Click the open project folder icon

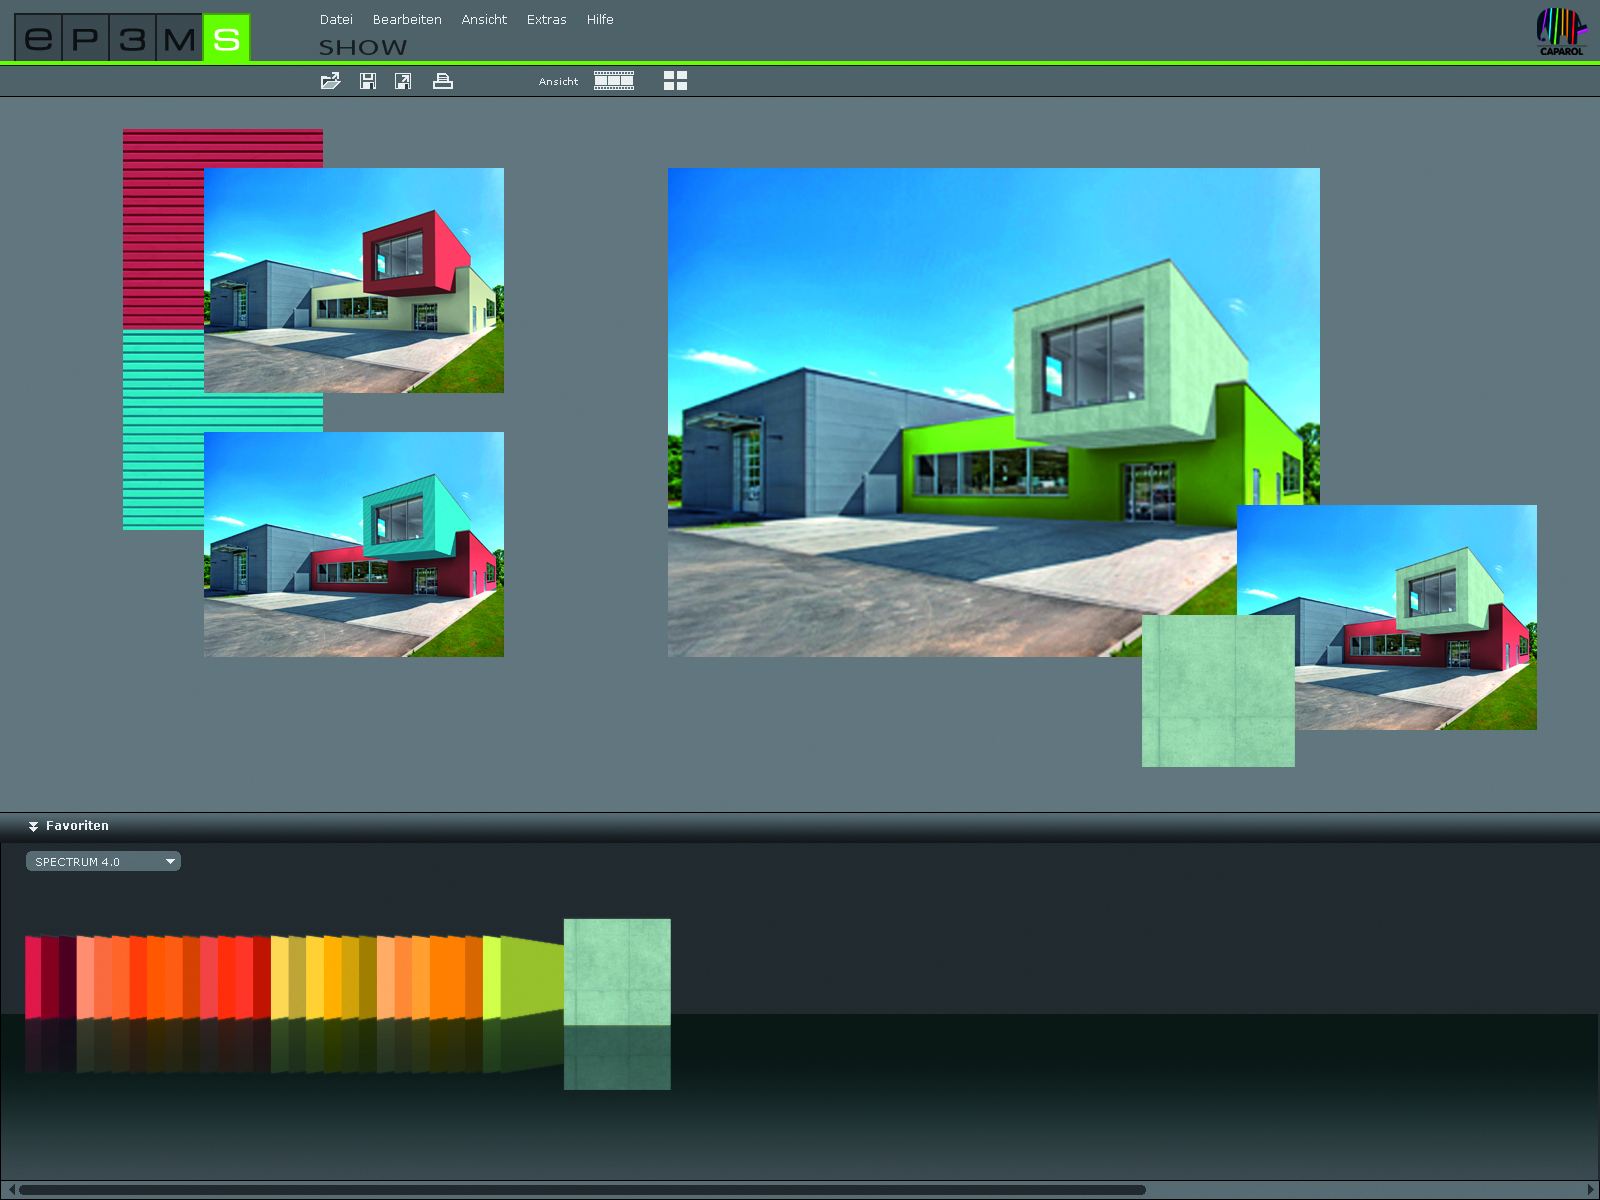click(x=330, y=81)
